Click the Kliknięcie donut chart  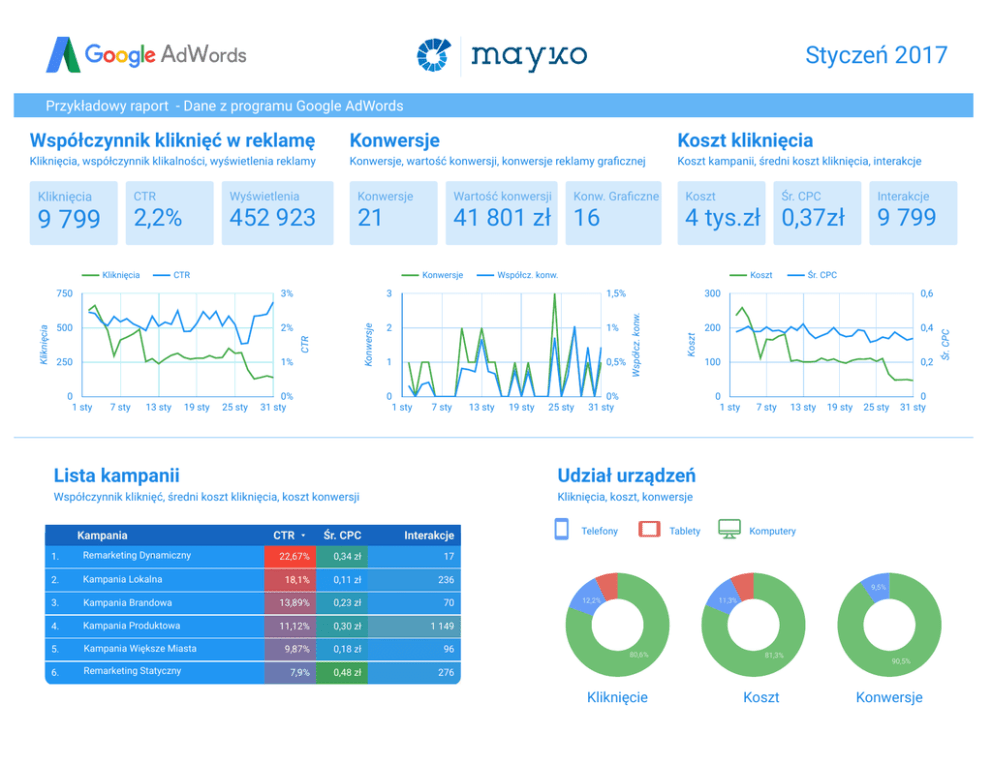(x=617, y=626)
